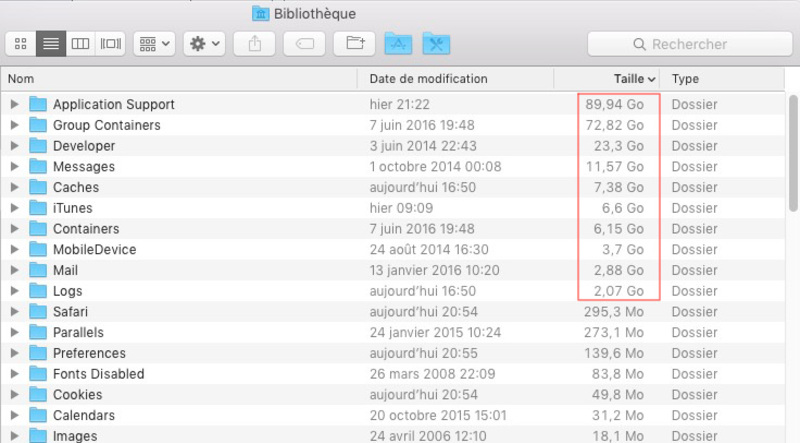Sort by the Type column header
This screenshot has height=443, width=800.
(722, 79)
